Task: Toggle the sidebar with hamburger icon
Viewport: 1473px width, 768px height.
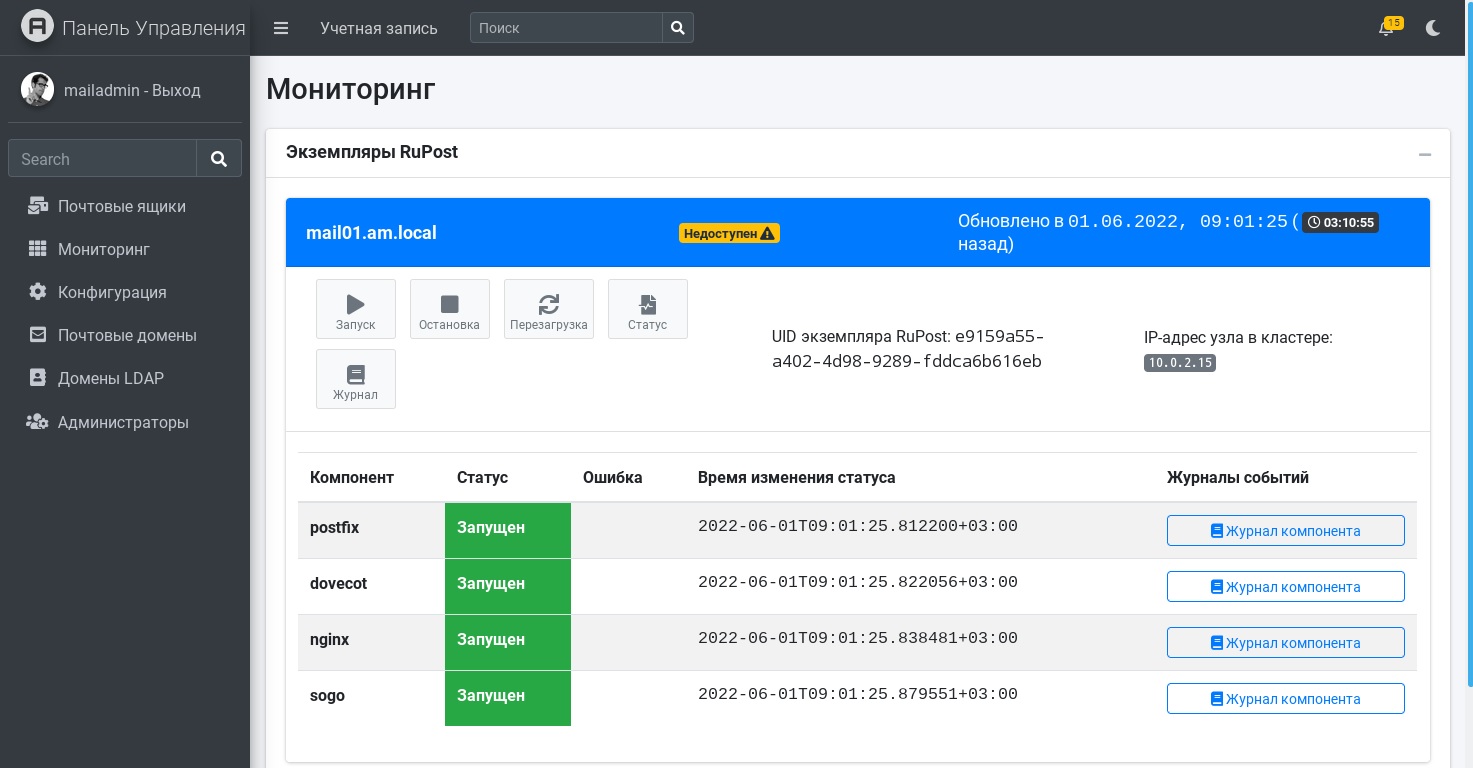Action: [281, 28]
